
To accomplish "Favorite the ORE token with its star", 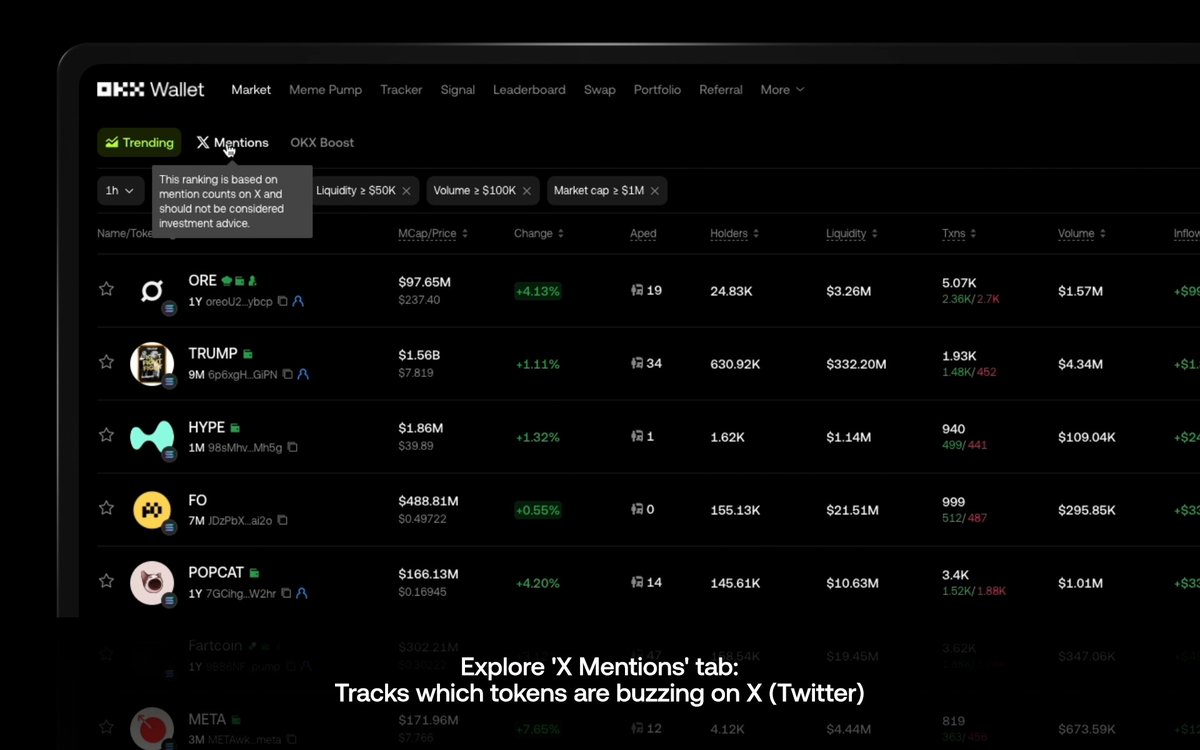I will 106,289.
